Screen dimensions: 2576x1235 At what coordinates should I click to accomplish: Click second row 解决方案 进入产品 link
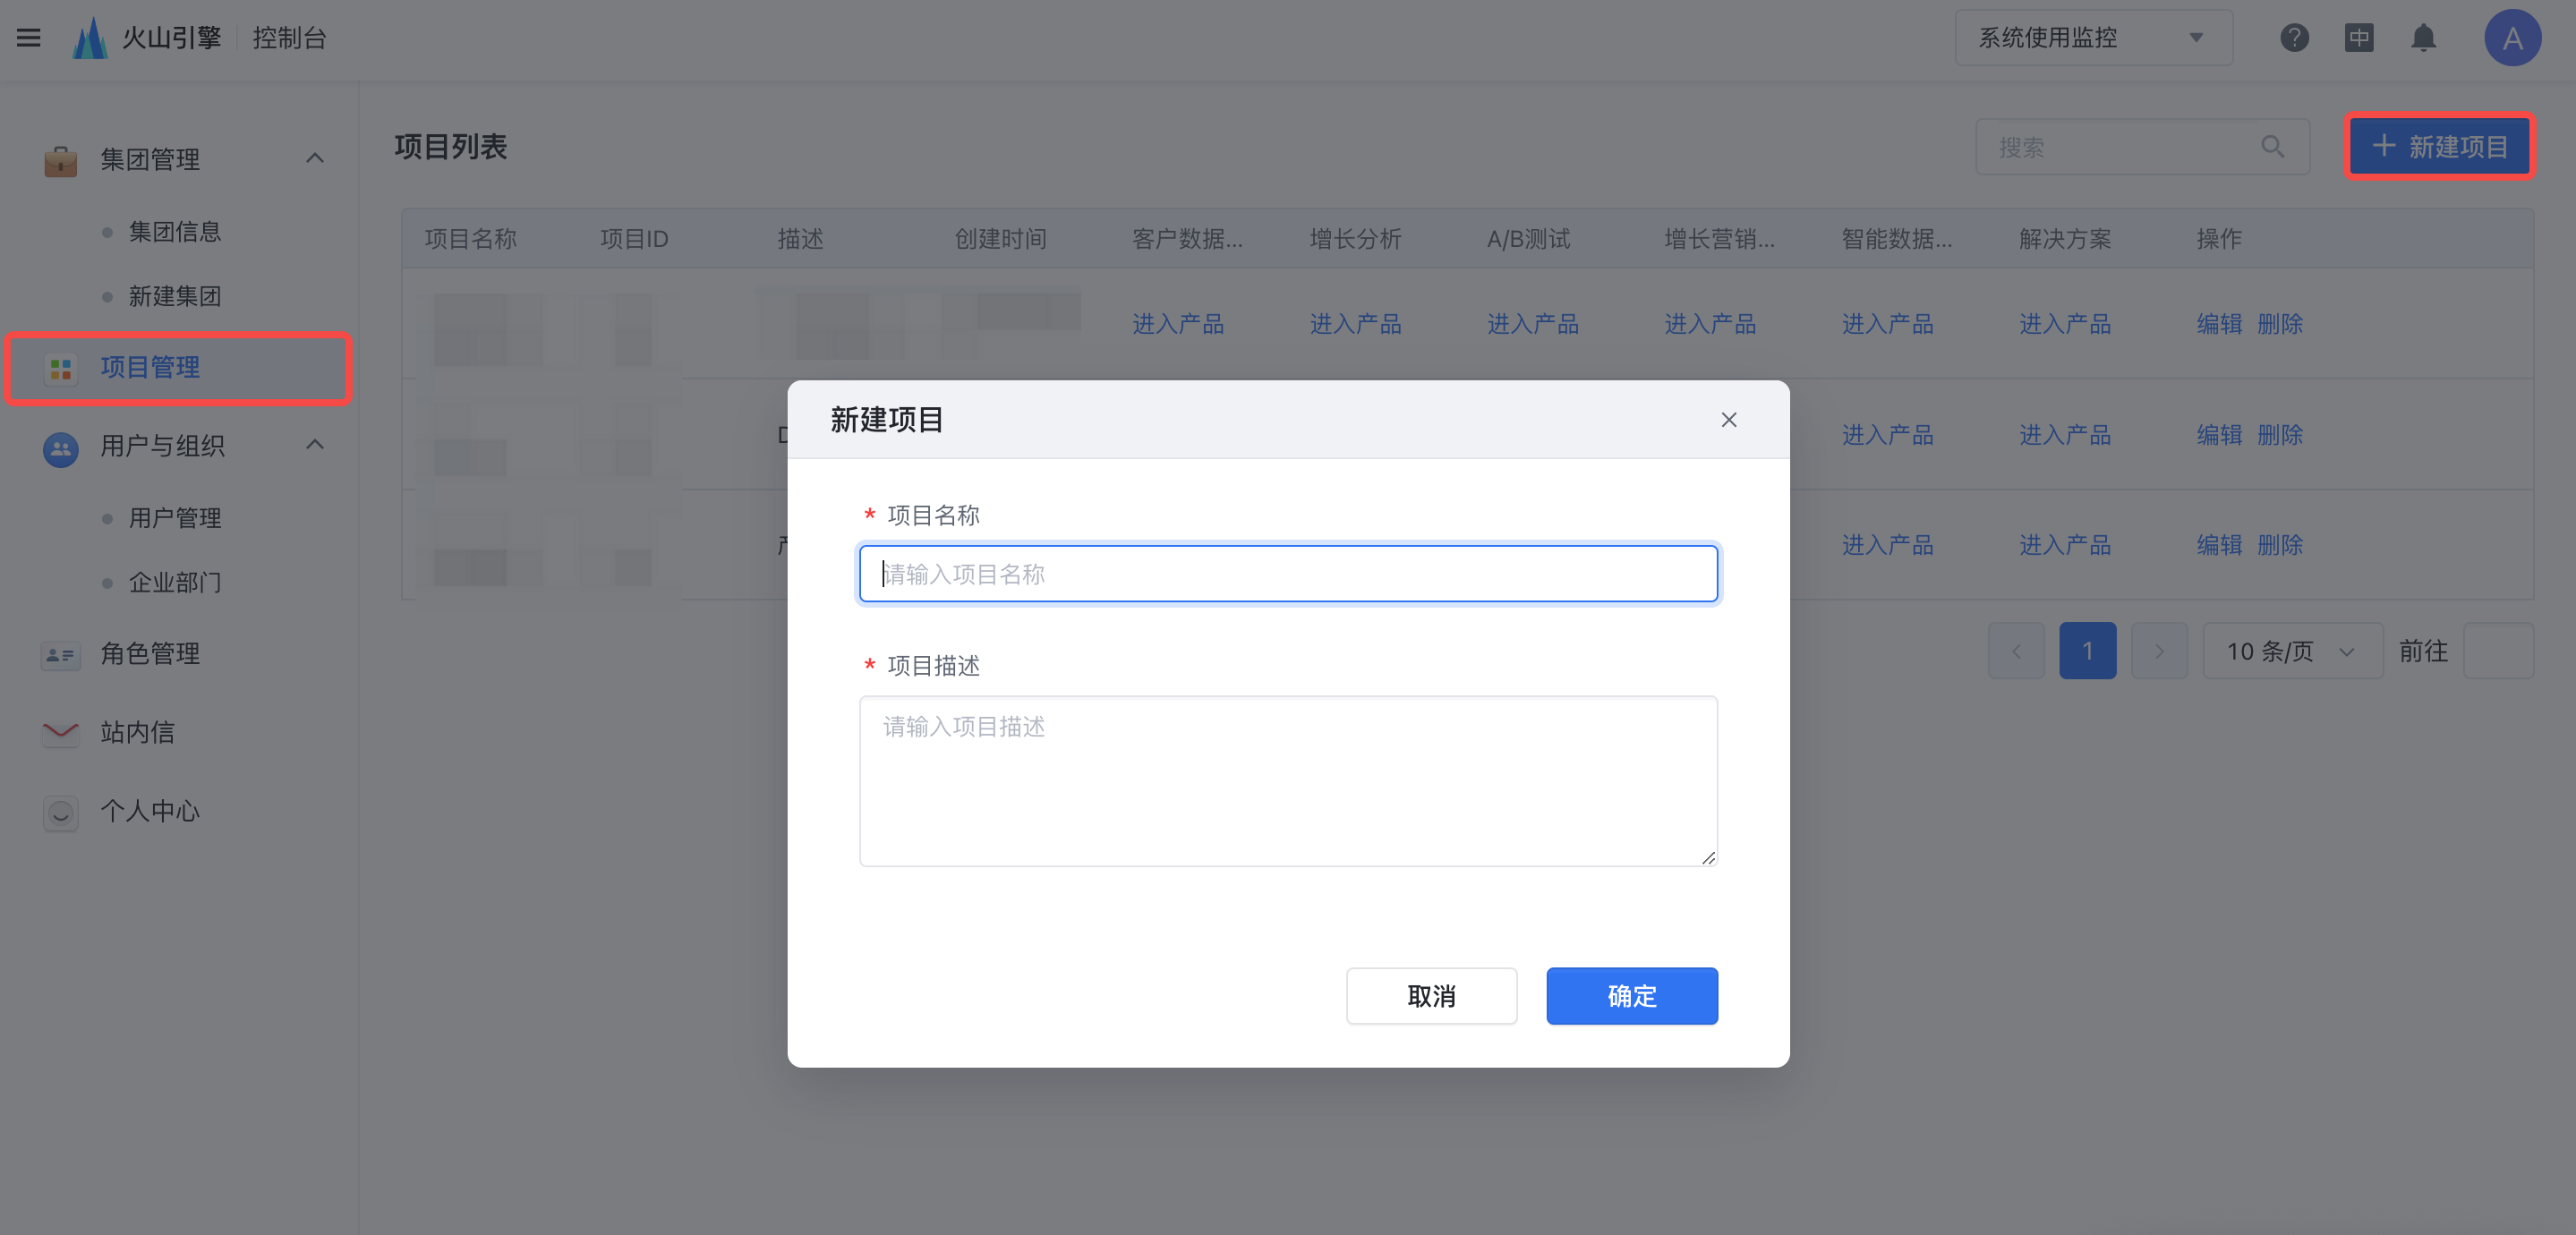click(x=2065, y=435)
